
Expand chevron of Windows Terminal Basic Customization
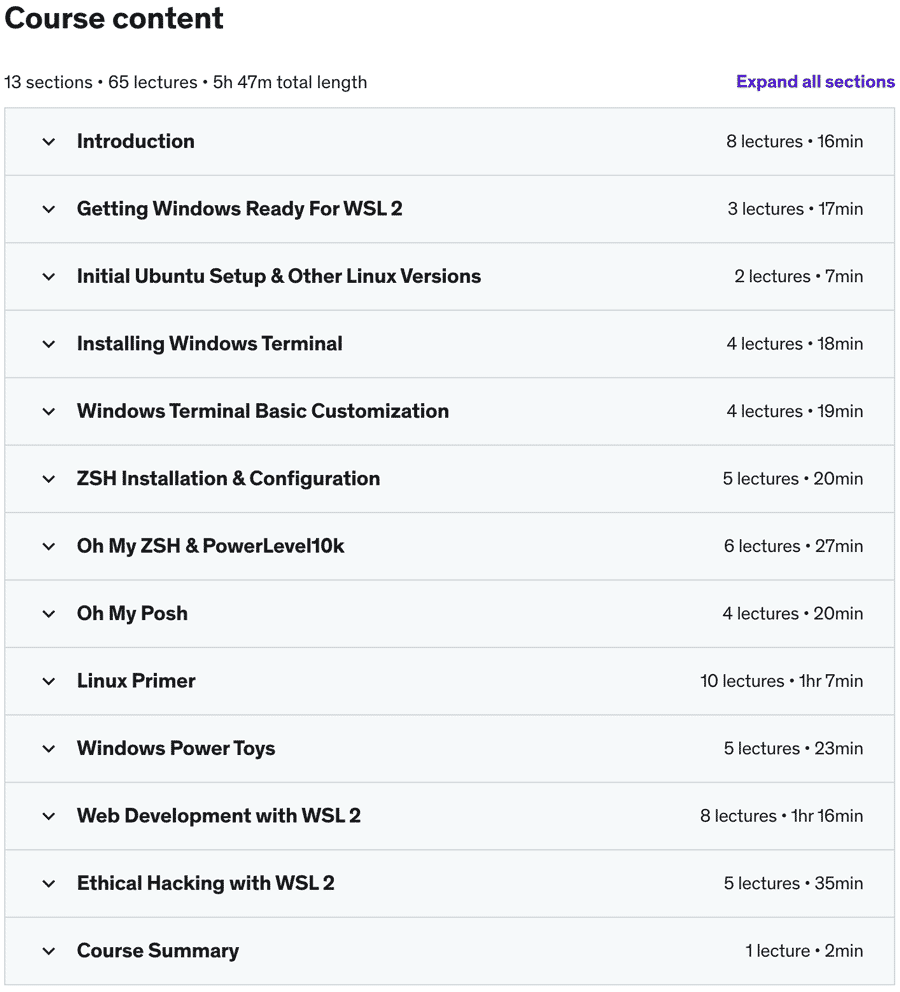coord(49,412)
